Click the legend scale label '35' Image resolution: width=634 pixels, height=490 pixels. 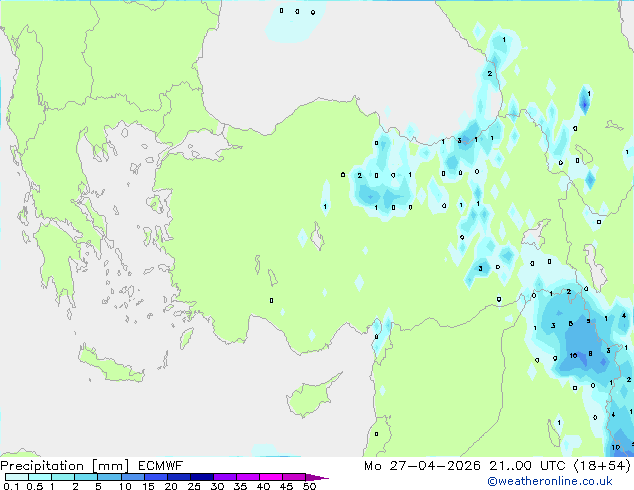[240, 486]
